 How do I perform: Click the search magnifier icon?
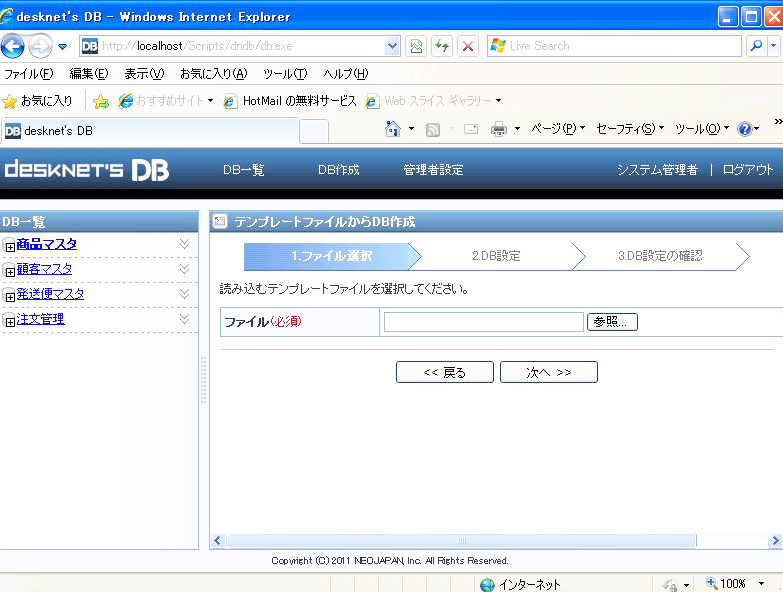754,46
